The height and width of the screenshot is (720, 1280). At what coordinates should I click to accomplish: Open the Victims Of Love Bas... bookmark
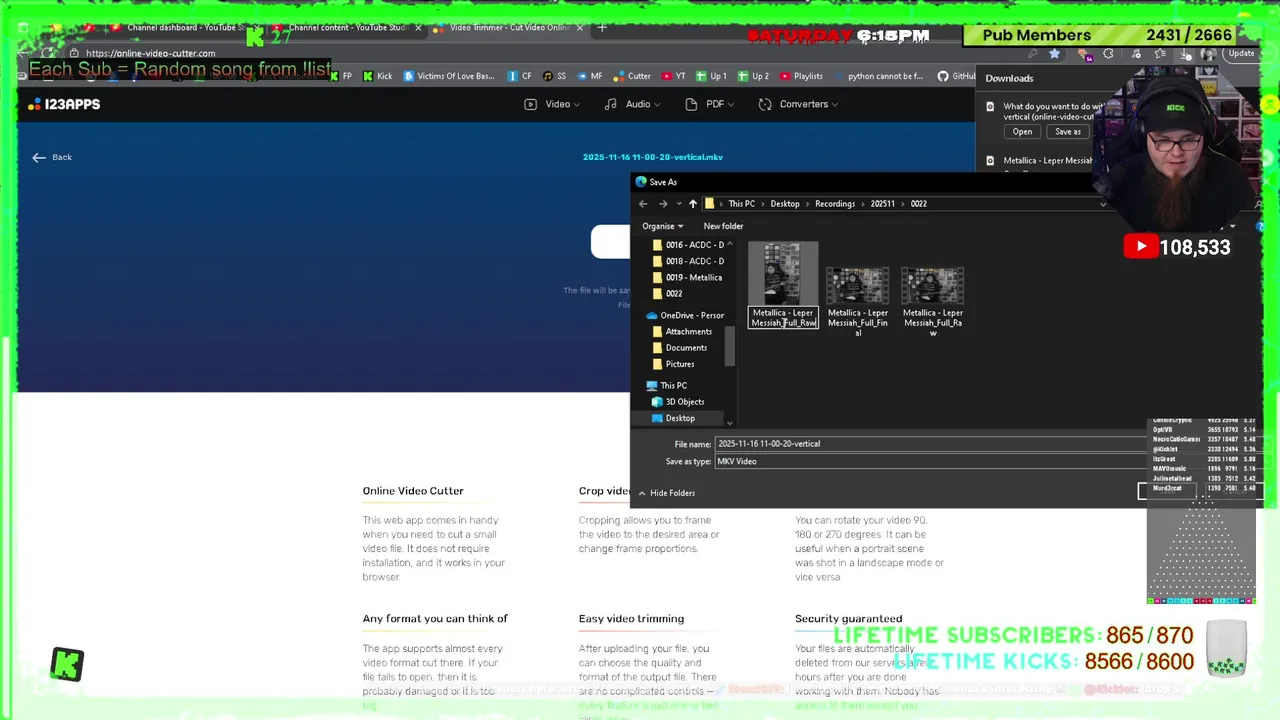click(449, 76)
